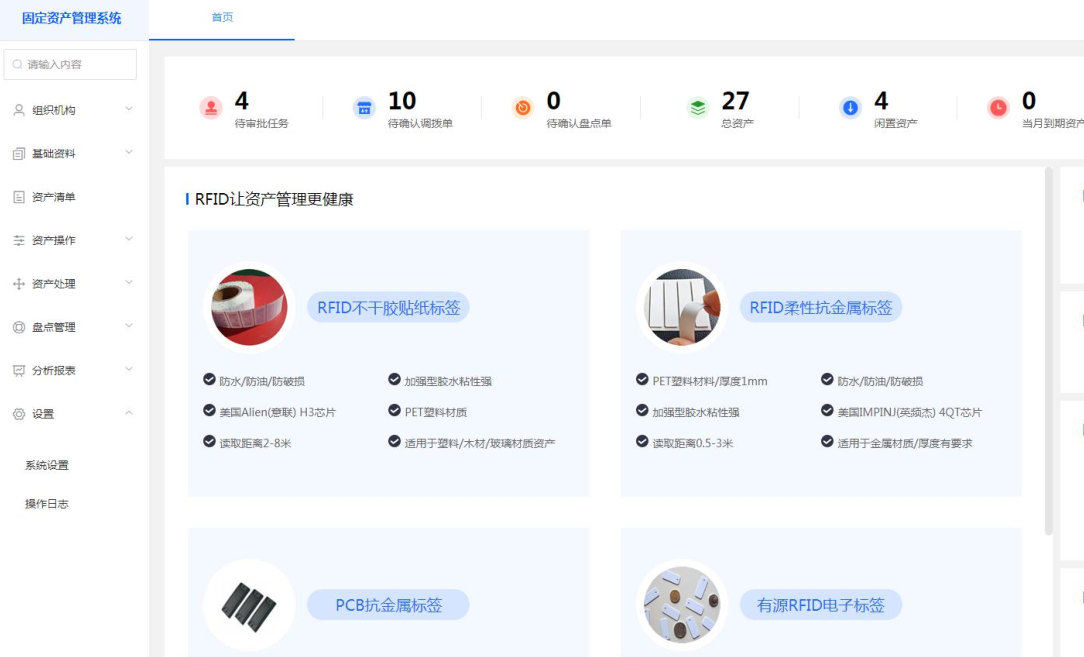Image resolution: width=1084 pixels, height=657 pixels.
Task: Click the orange 待确认盘点单 icon
Action: [x=523, y=108]
